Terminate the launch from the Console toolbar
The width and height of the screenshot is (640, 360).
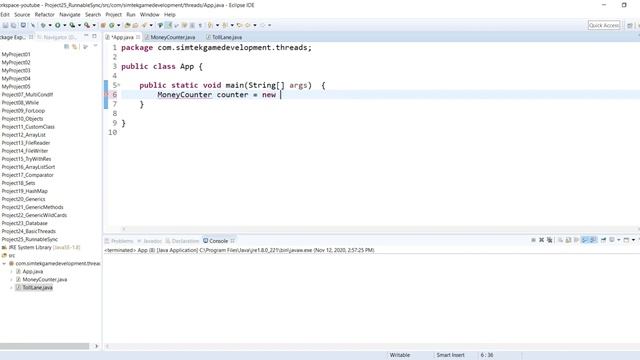(533, 240)
